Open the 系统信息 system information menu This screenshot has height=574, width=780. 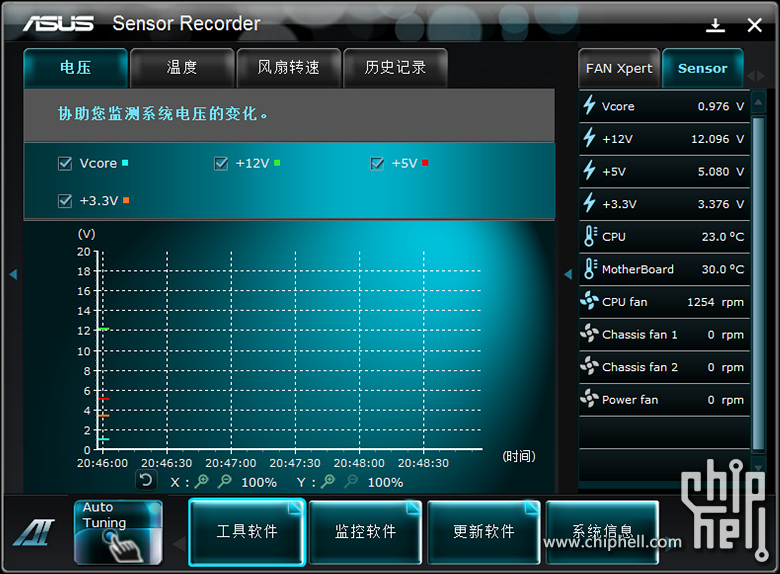602,532
